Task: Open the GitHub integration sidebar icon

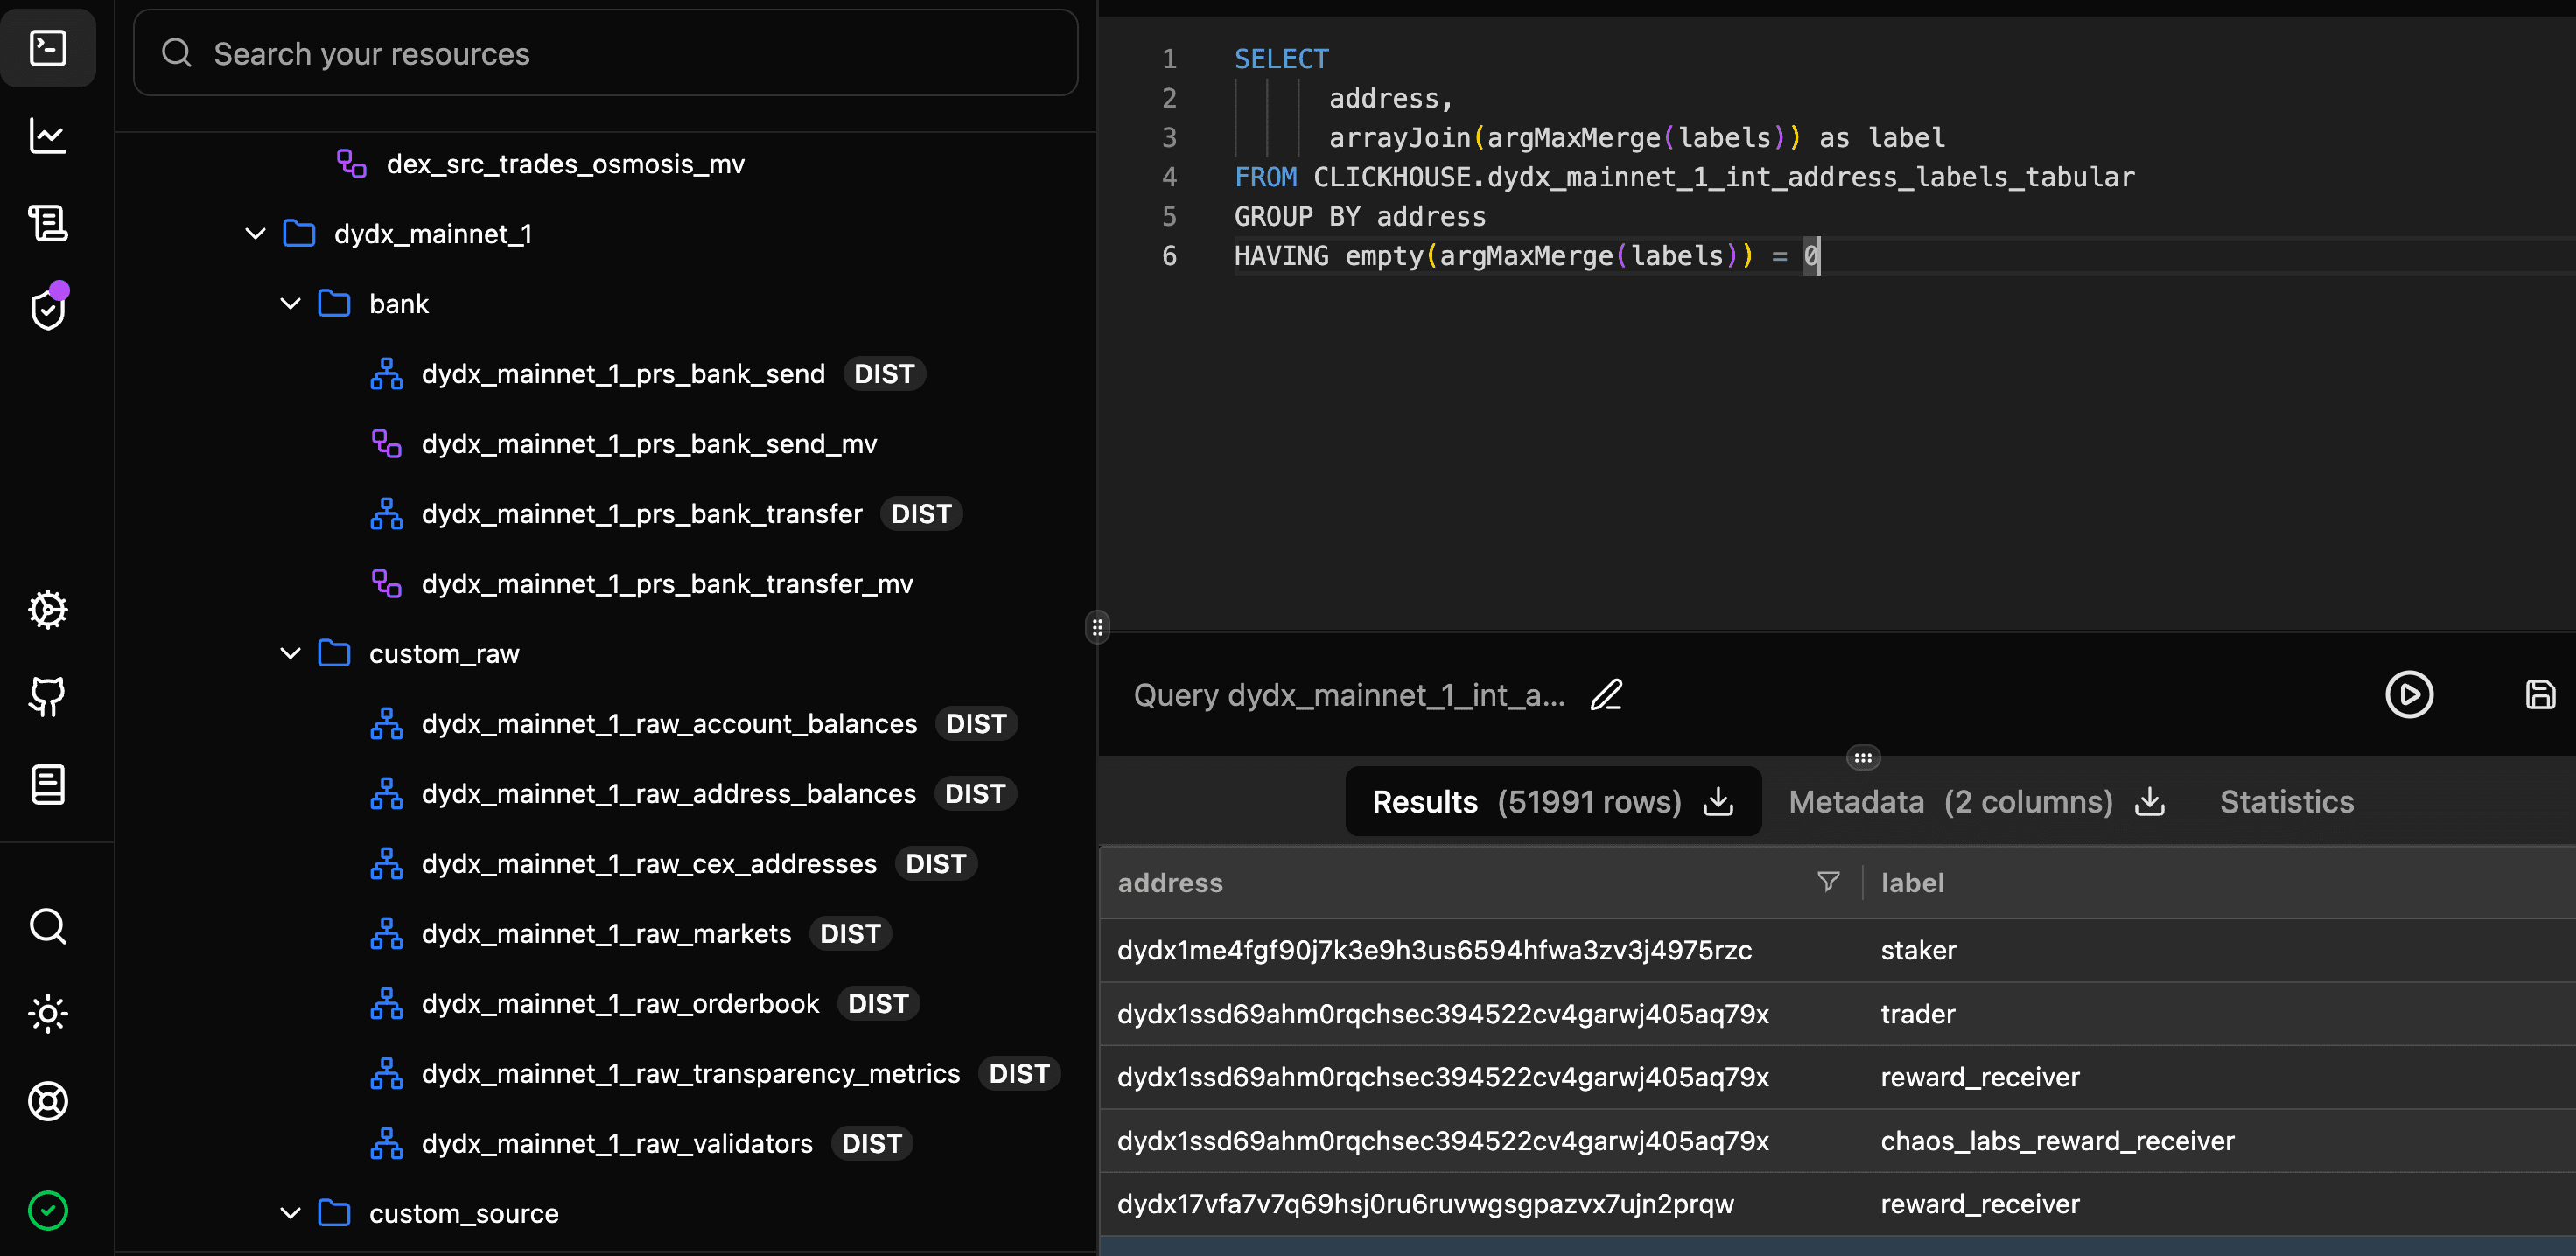Action: (x=47, y=697)
